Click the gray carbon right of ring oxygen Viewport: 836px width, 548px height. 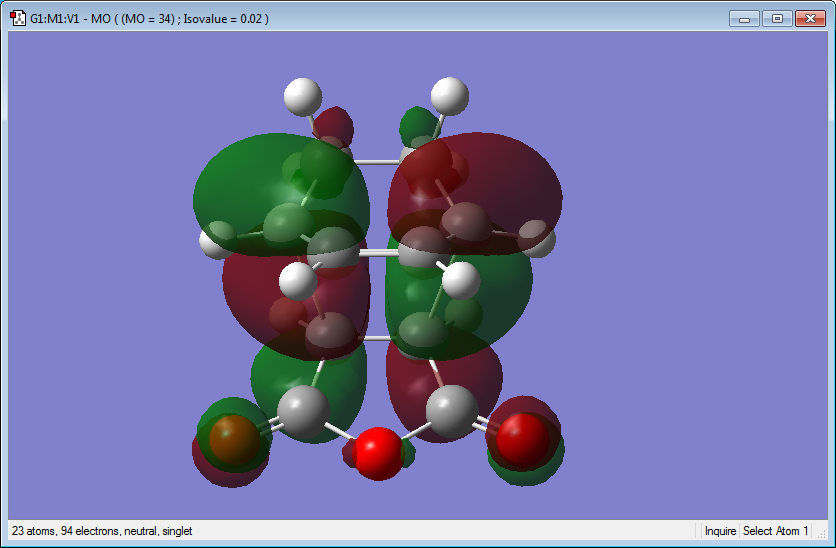pos(452,412)
